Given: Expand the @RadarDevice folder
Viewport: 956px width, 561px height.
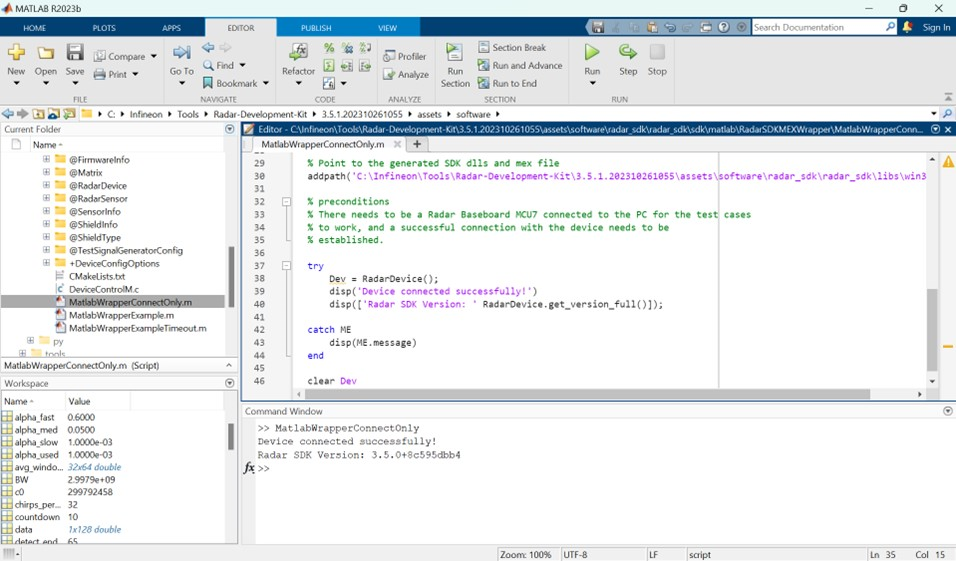Looking at the screenshot, I should point(46,185).
